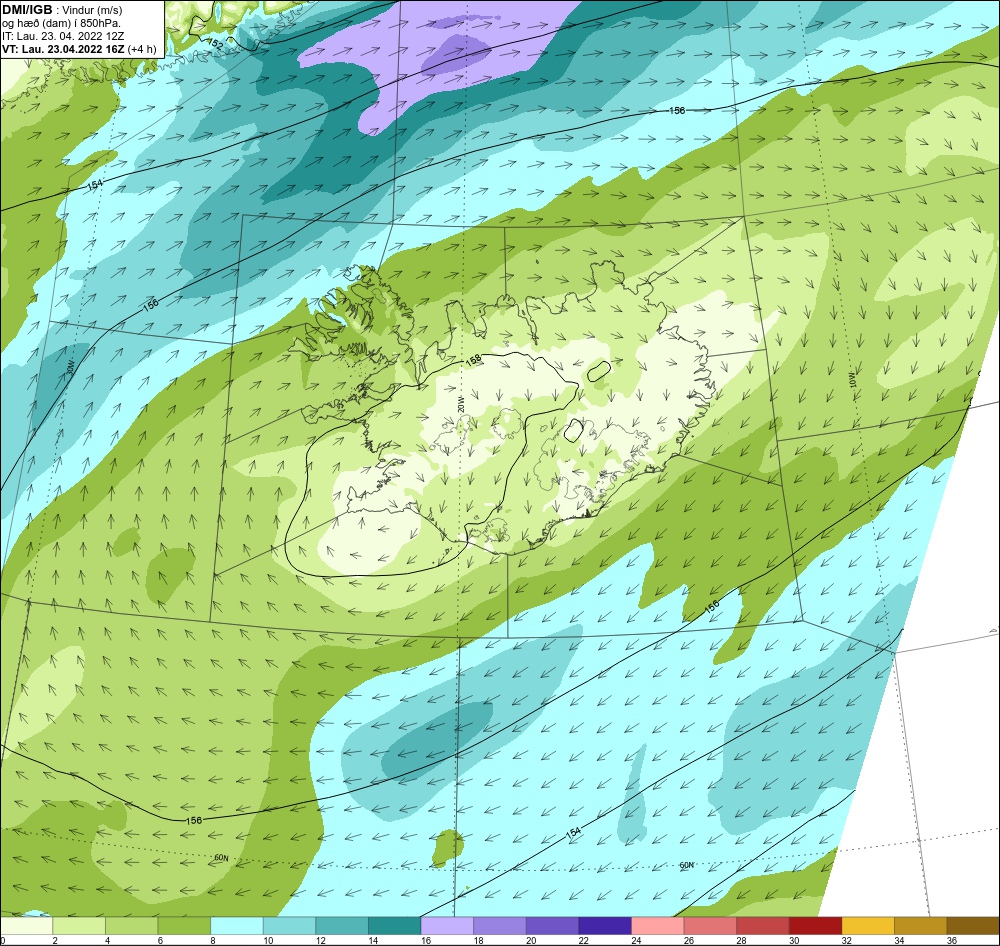
Task: Select the light cyan 8–10 m/s legend swatch
Action: coord(237,926)
